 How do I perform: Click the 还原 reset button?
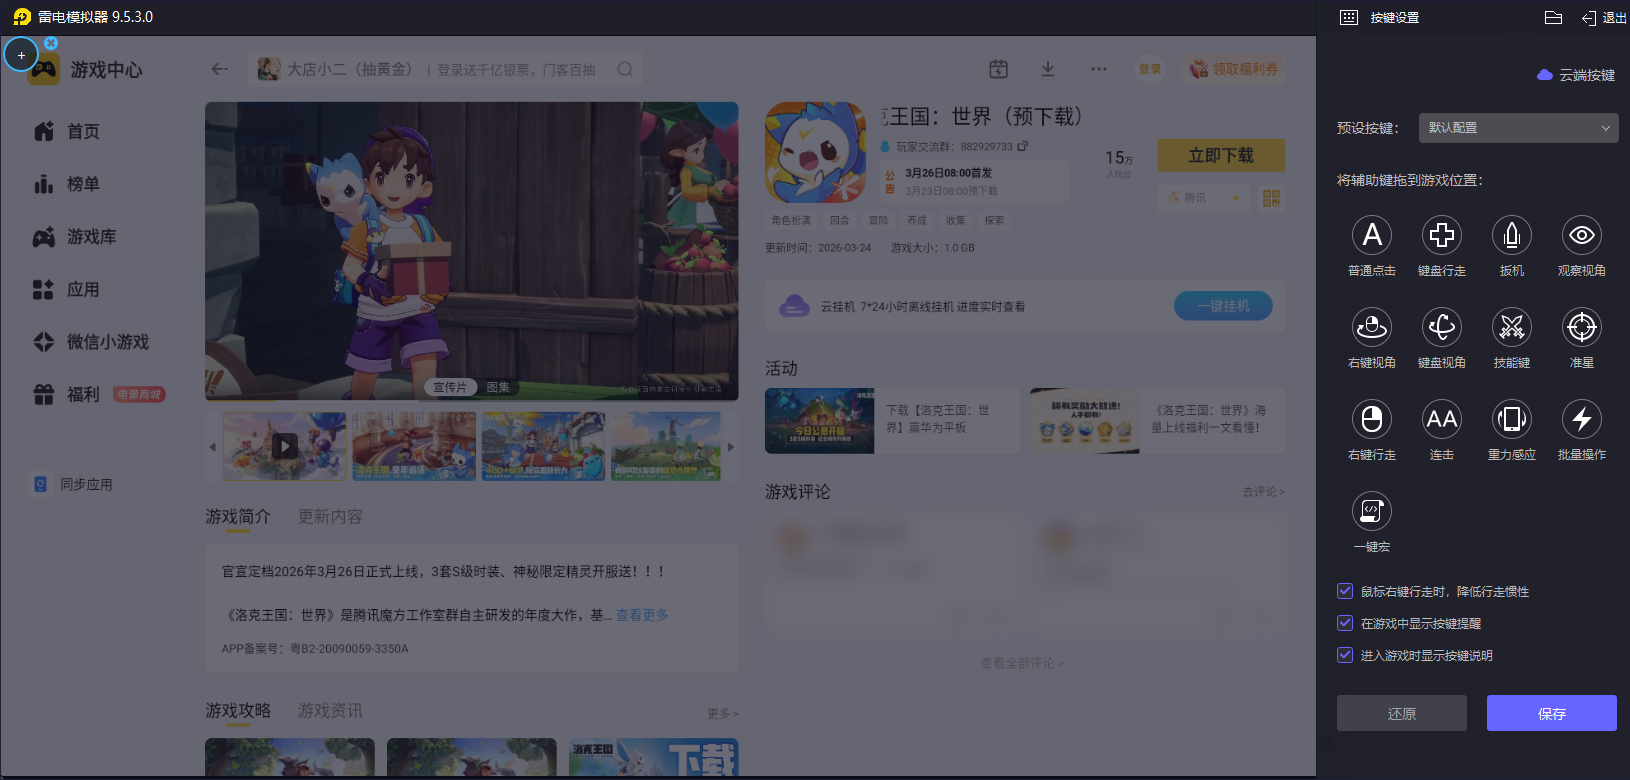[1402, 713]
